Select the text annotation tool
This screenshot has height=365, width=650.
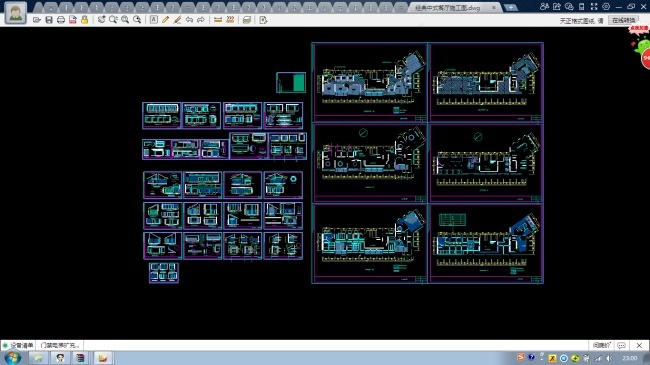(x=154, y=19)
